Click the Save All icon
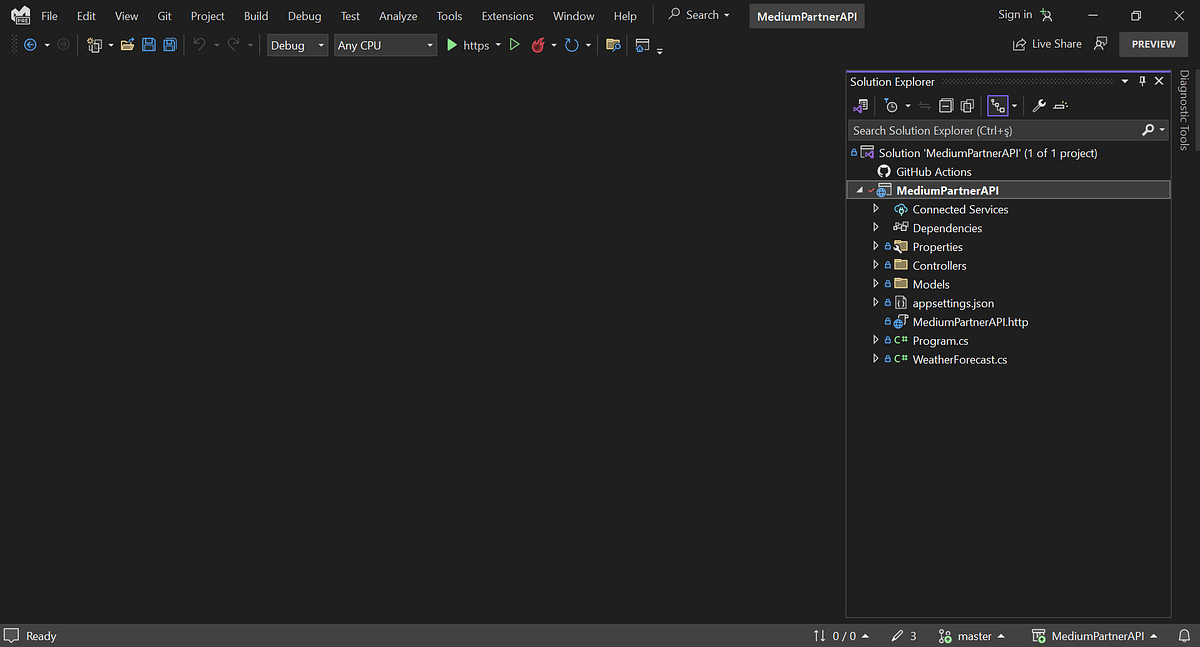Image resolution: width=1200 pixels, height=647 pixels. [x=170, y=44]
